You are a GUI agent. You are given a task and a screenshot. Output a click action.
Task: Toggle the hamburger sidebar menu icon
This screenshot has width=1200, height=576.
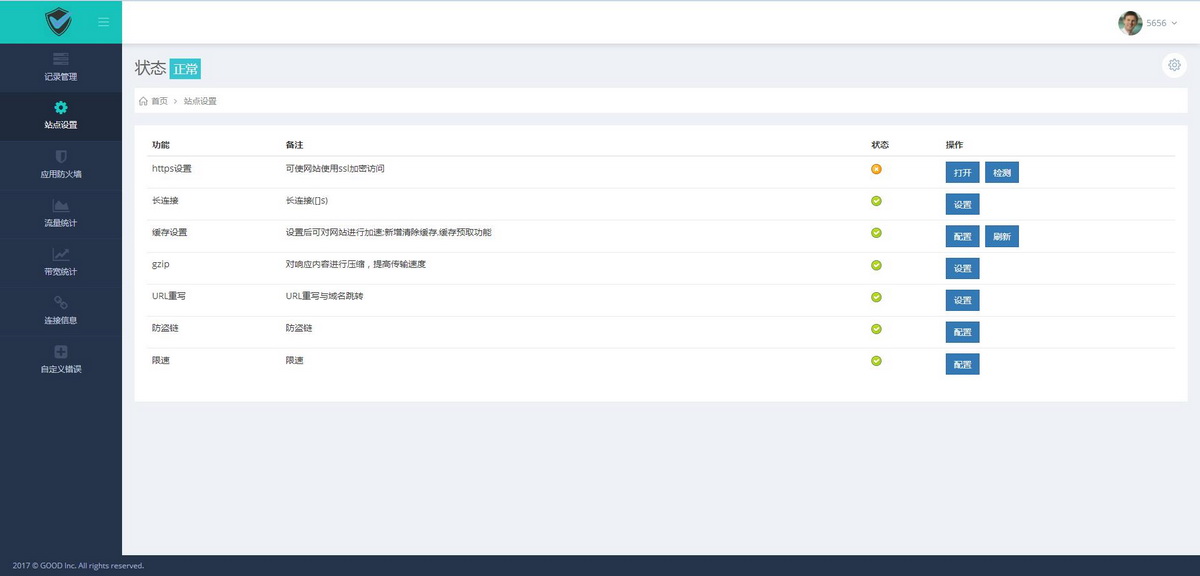[104, 22]
